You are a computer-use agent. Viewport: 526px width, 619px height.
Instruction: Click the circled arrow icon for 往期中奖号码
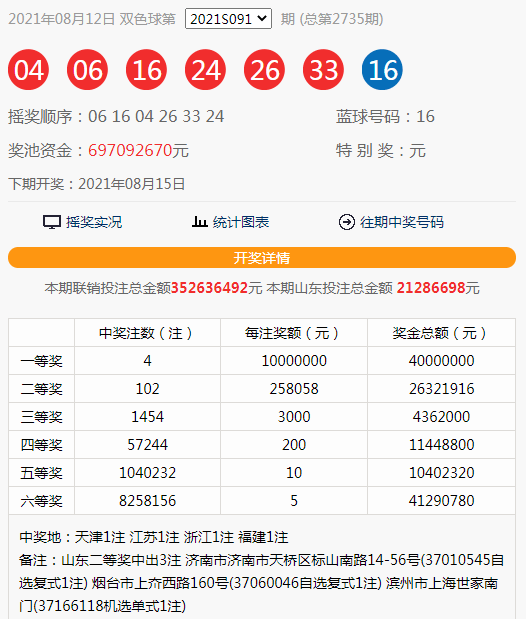347,222
